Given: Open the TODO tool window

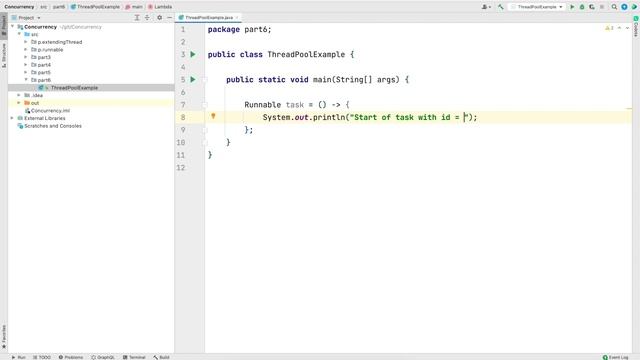Looking at the screenshot, I should click(42, 357).
